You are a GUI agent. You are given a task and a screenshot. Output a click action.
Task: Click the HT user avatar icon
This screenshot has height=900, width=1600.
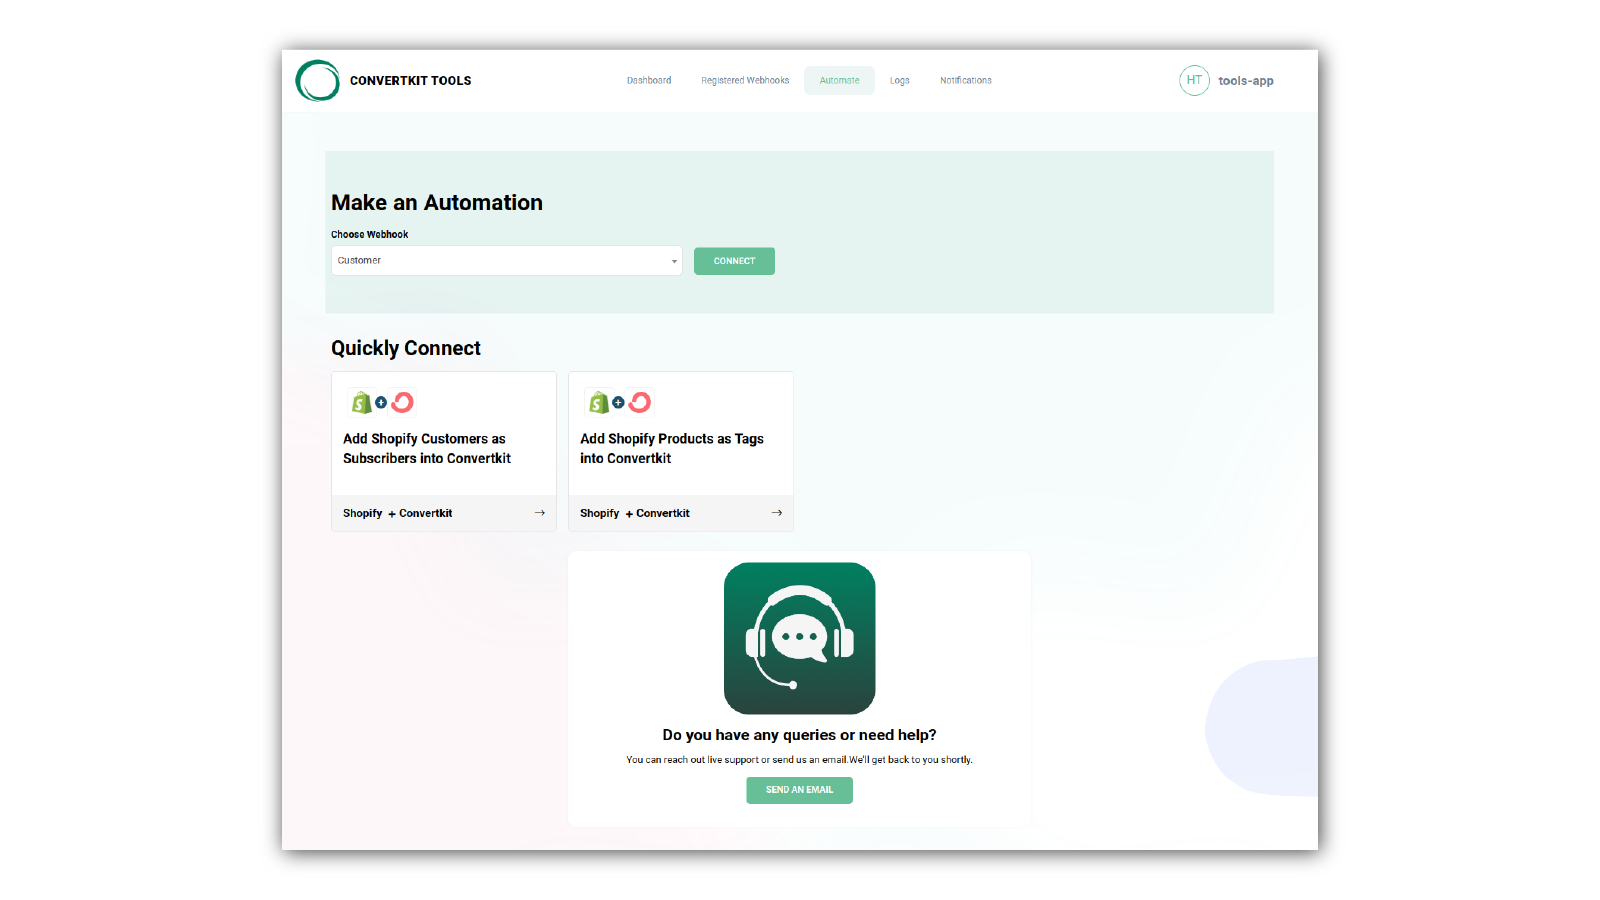(x=1194, y=81)
